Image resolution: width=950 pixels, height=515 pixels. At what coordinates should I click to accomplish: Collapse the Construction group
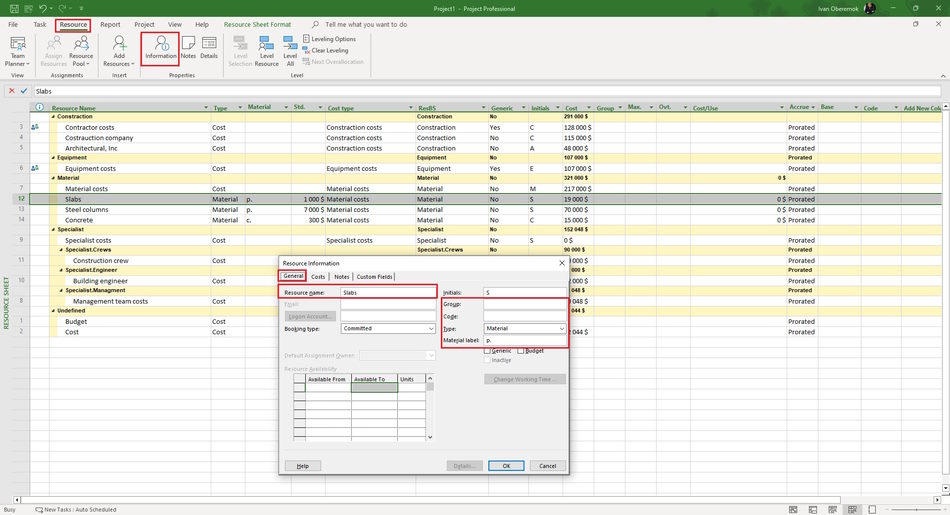pos(53,116)
